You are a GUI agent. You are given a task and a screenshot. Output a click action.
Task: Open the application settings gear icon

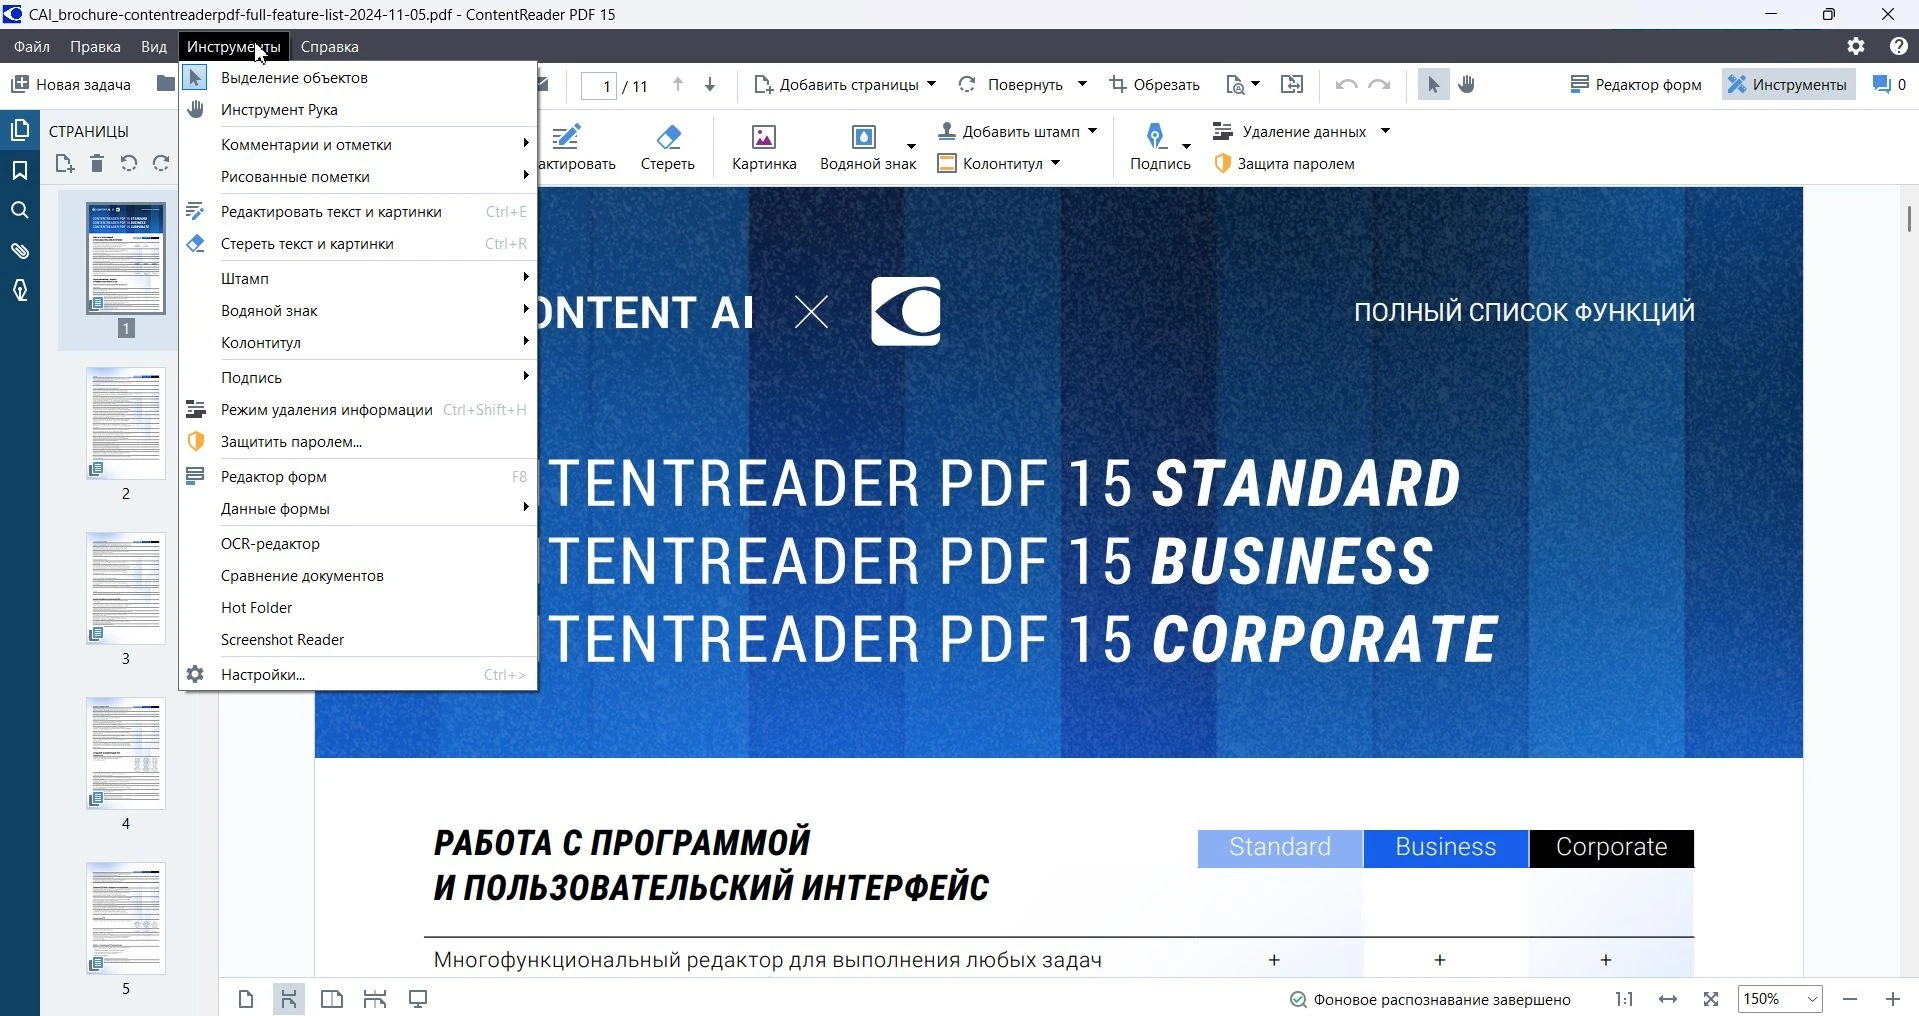point(1856,46)
